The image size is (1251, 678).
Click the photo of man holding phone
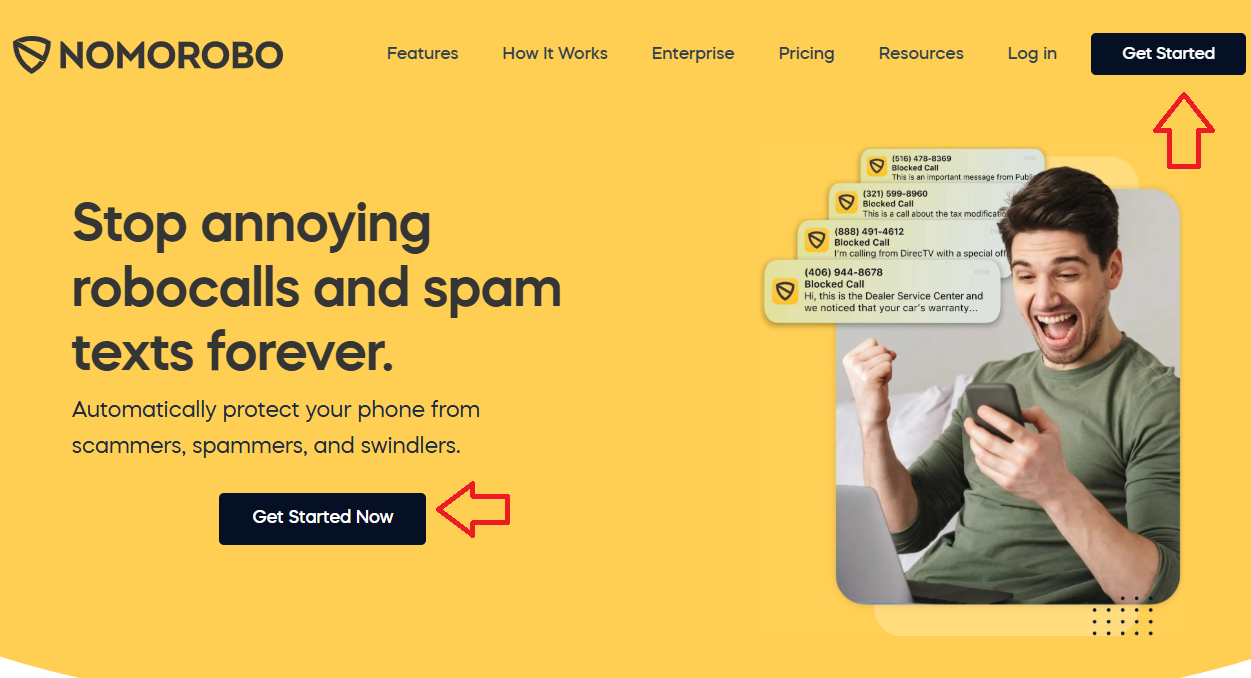tap(1007, 395)
